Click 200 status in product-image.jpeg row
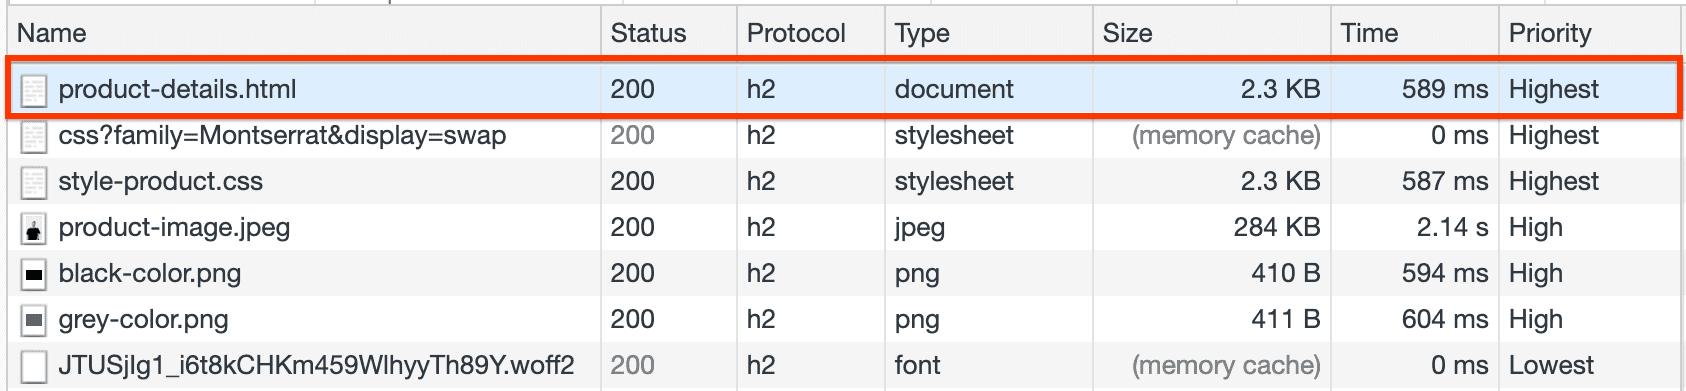This screenshot has height=391, width=1686. [633, 227]
